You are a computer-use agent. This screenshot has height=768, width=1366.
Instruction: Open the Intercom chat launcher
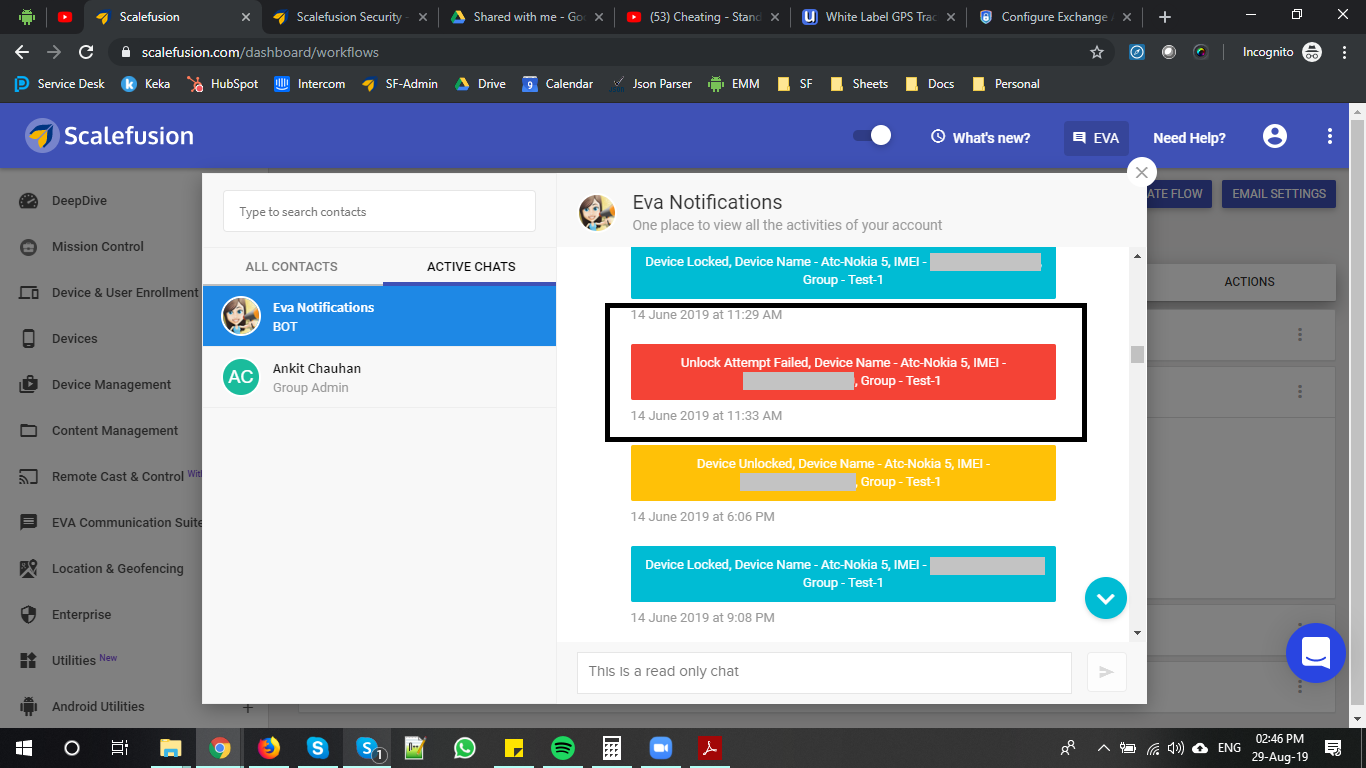(1315, 652)
